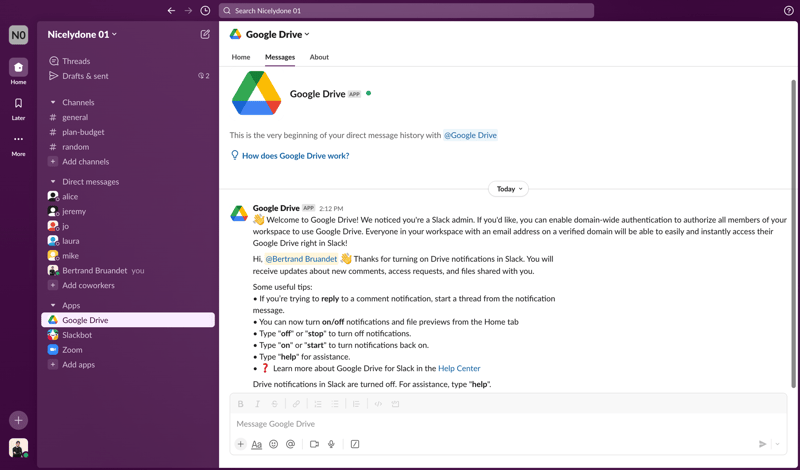Focus the Message Google Drive input

[508, 424]
